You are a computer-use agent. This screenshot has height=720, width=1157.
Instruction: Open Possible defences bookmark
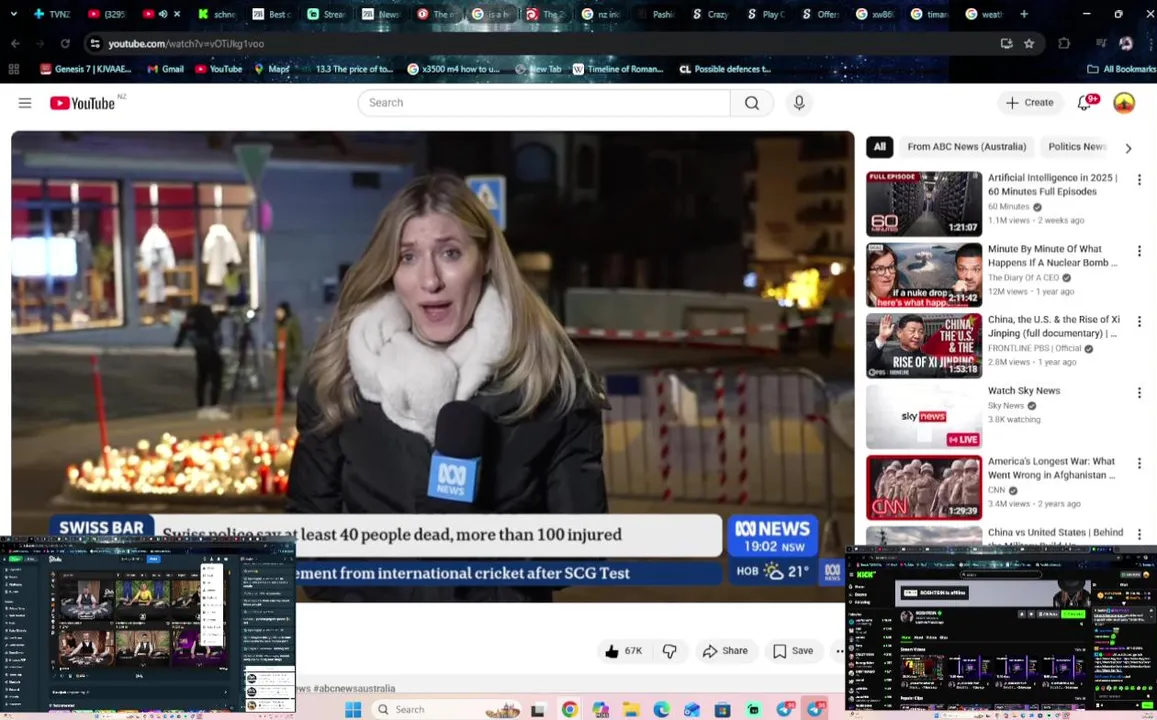(x=725, y=69)
